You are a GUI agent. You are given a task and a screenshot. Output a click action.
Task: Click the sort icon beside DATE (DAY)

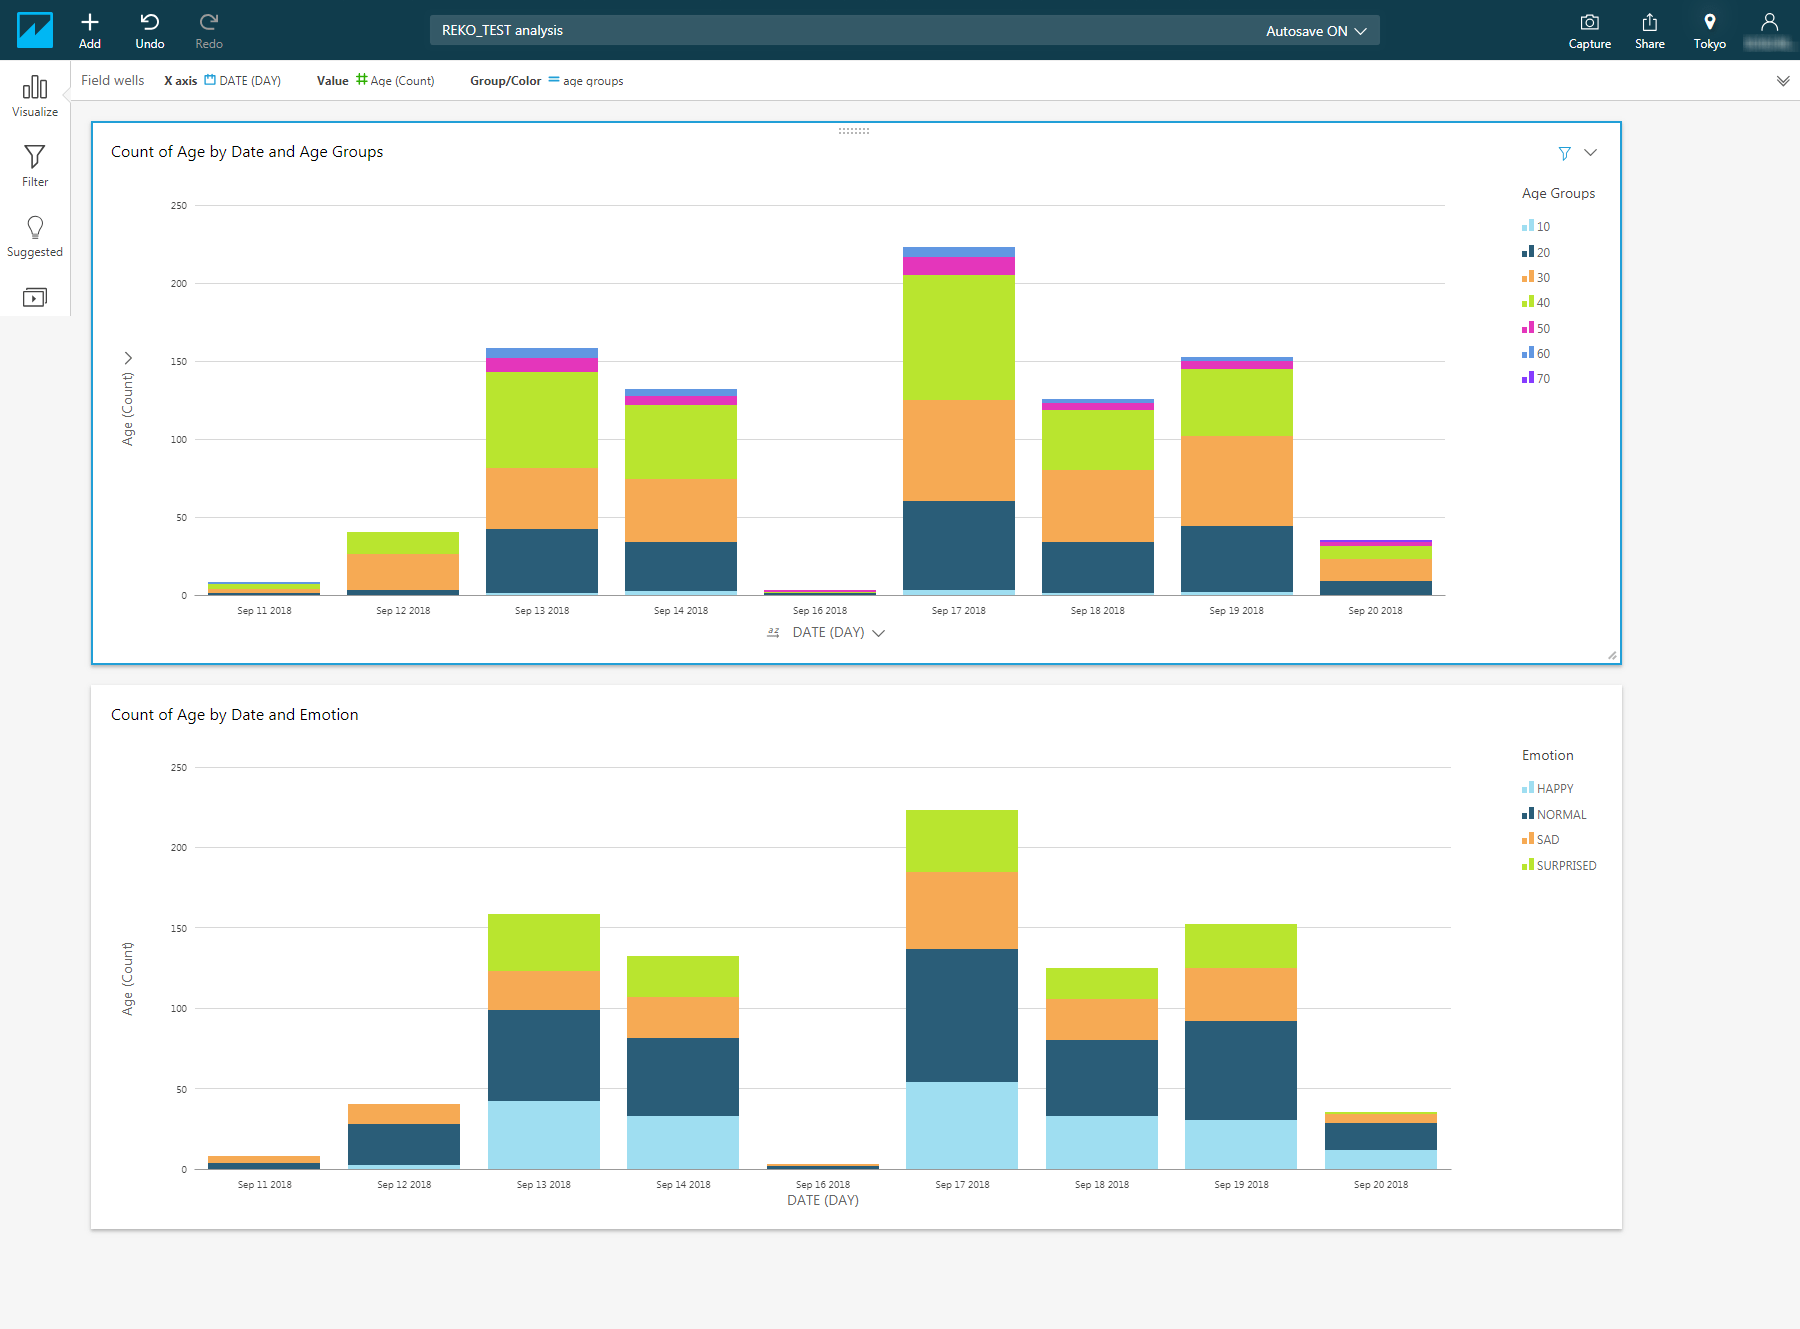click(x=772, y=632)
